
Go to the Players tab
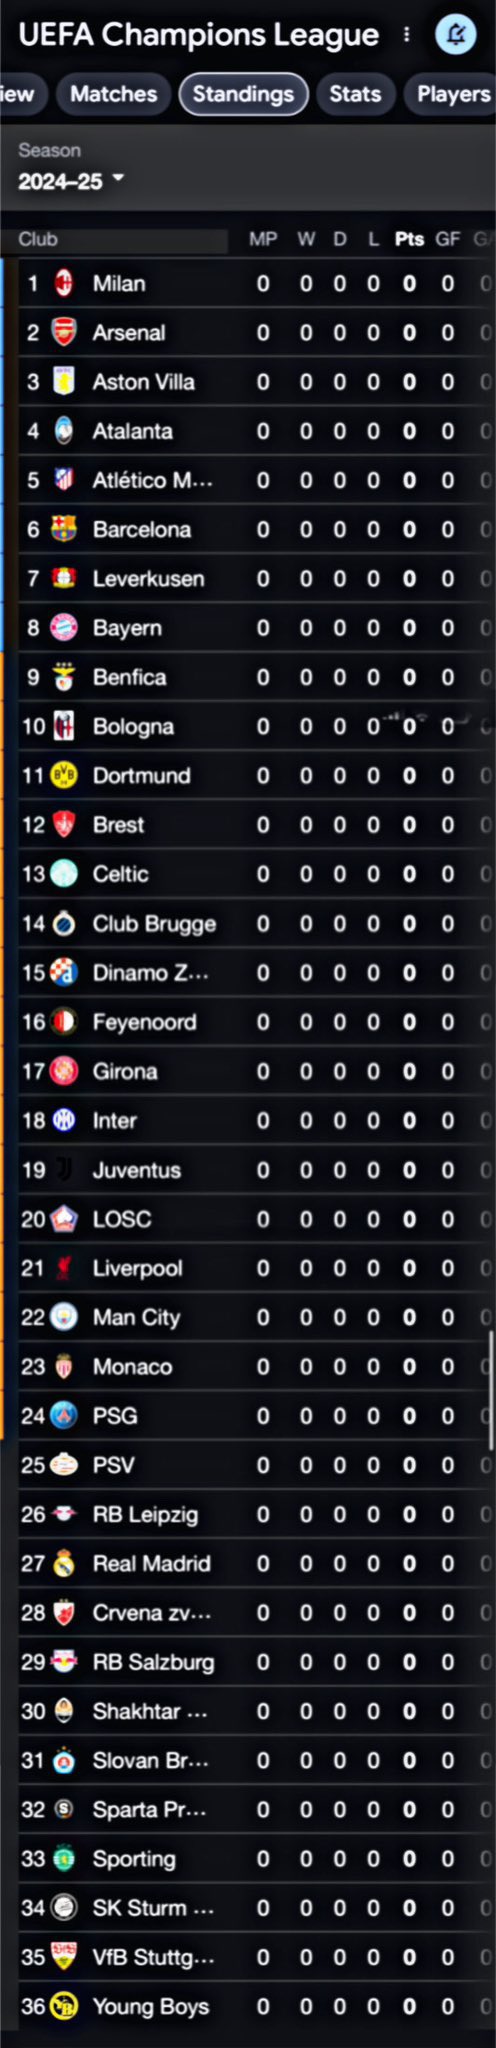tap(453, 94)
